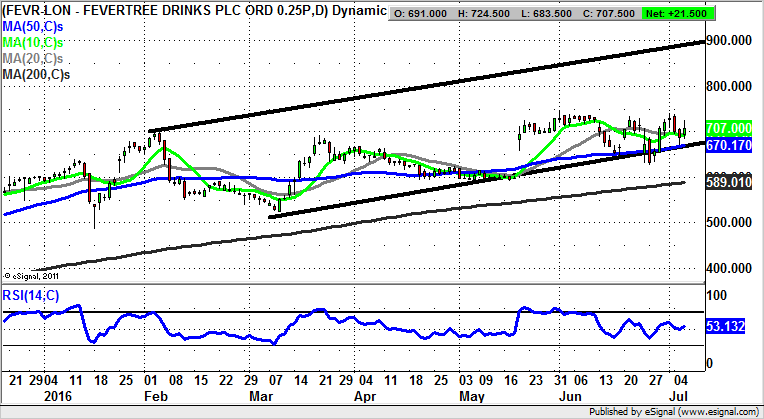Click the Jul label on date axis
Viewport: 764px width, 419px height.
click(682, 395)
